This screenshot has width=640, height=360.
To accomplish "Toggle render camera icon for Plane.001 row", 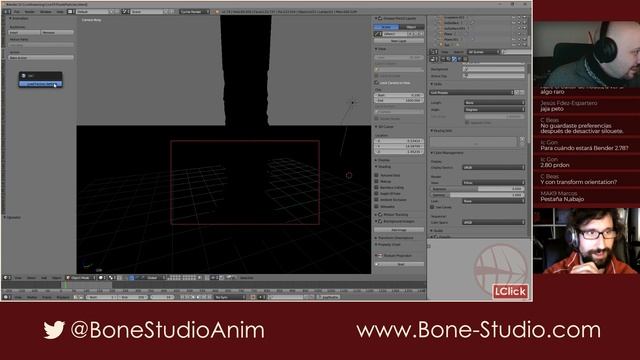I will [x=525, y=40].
